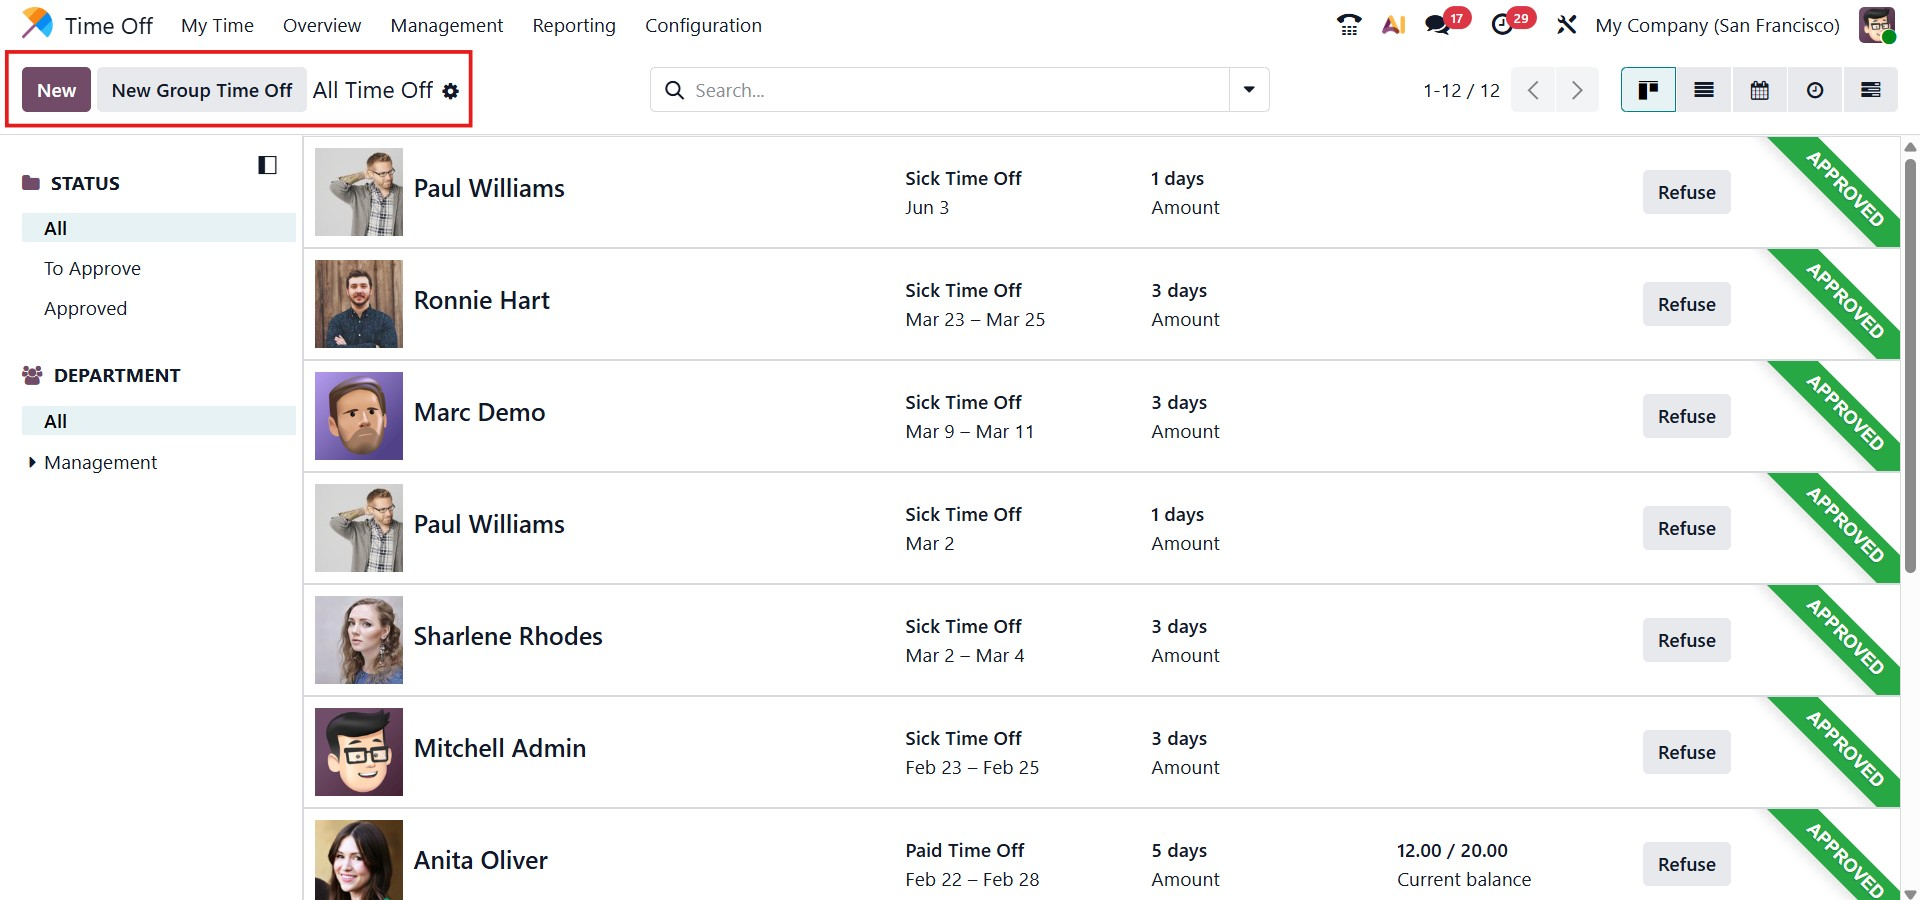Switch to list view
Image resolution: width=1920 pixels, height=900 pixels.
(1704, 90)
